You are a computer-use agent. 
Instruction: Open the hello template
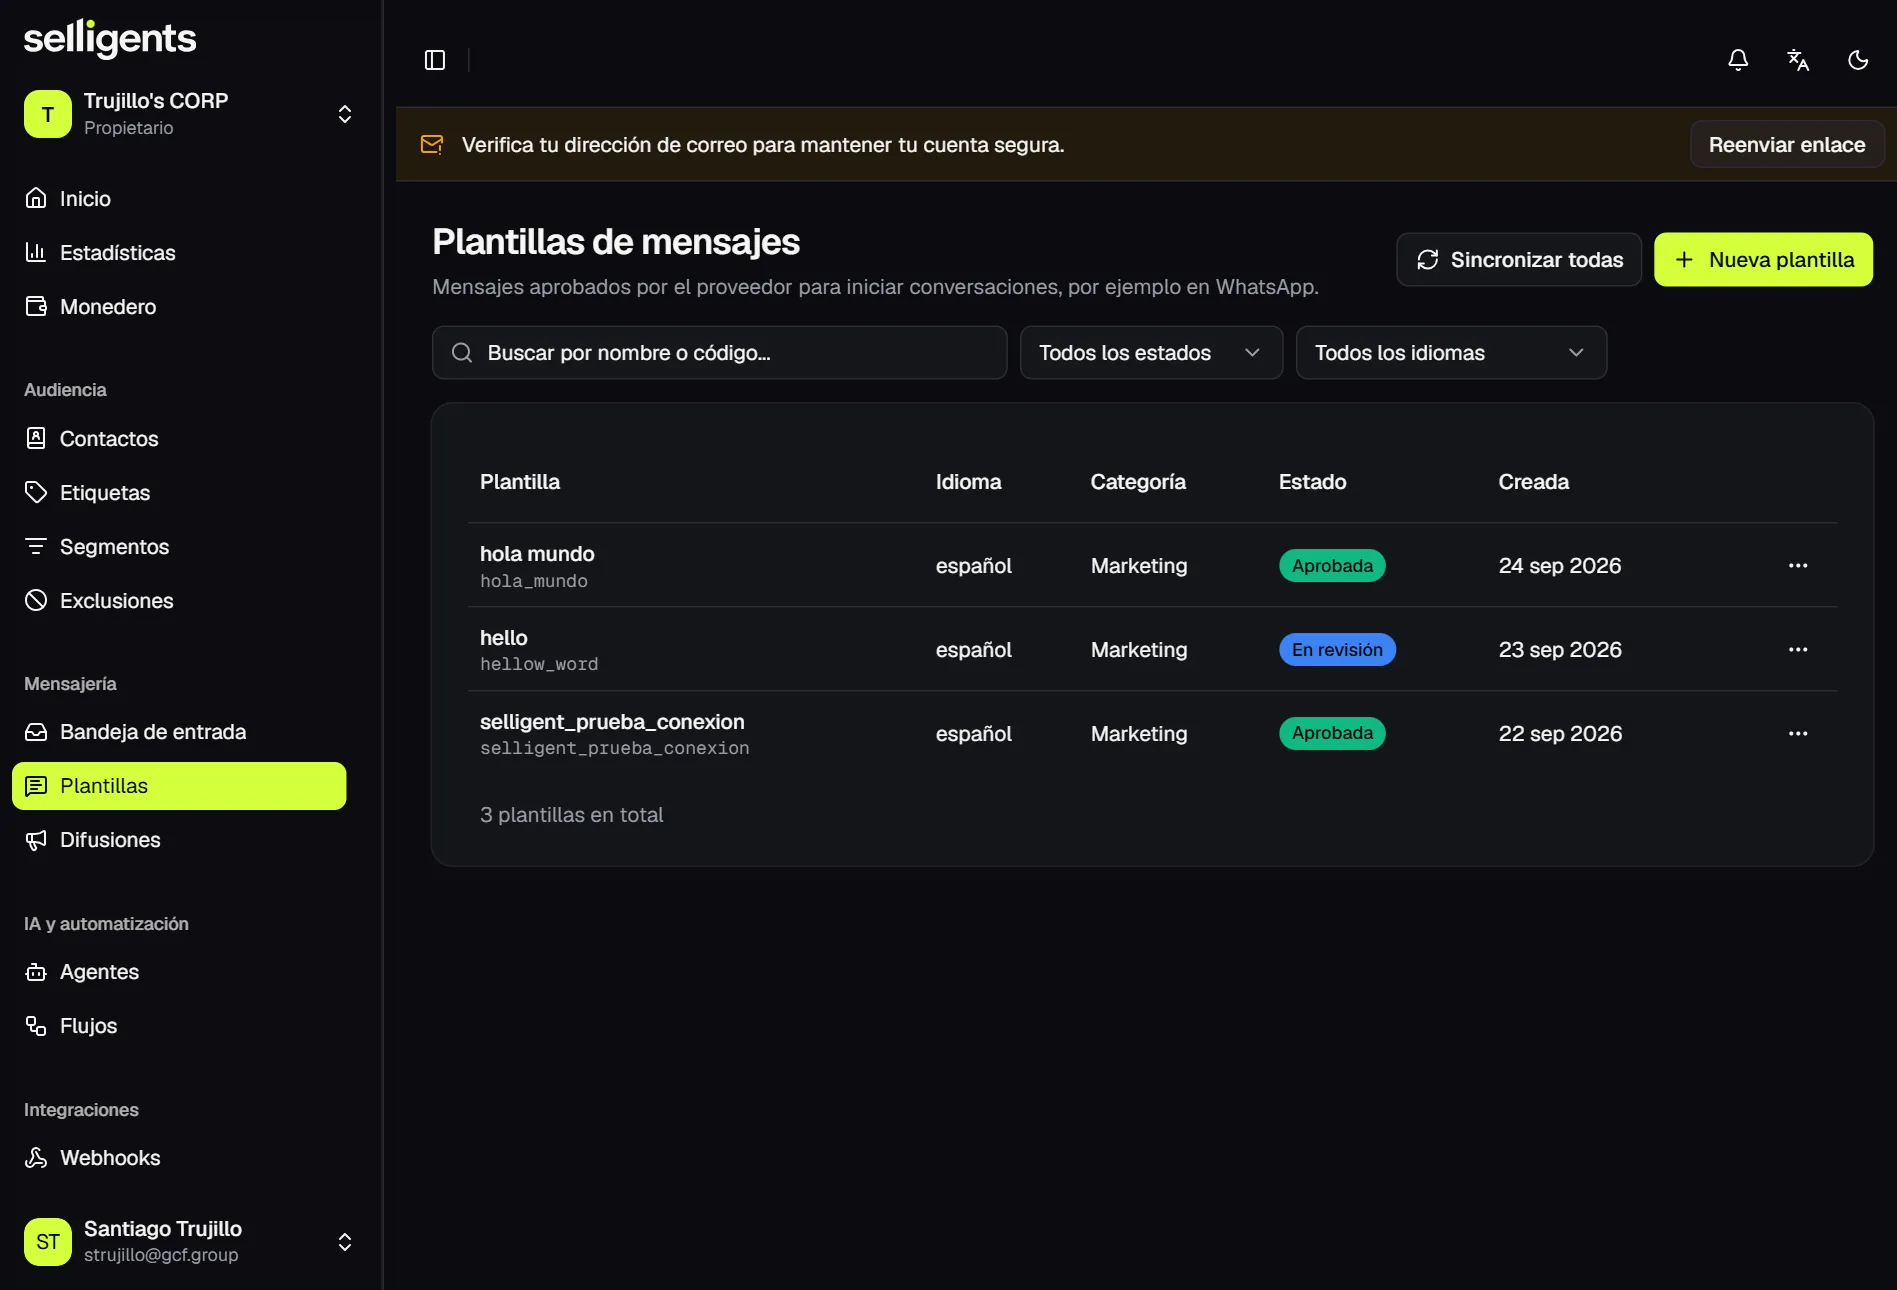point(503,638)
